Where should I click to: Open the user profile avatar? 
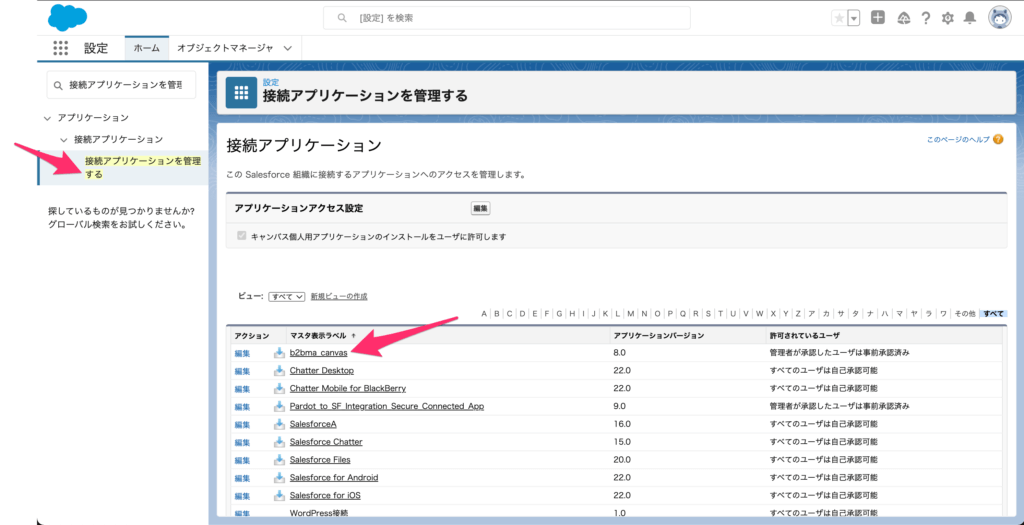coord(999,18)
